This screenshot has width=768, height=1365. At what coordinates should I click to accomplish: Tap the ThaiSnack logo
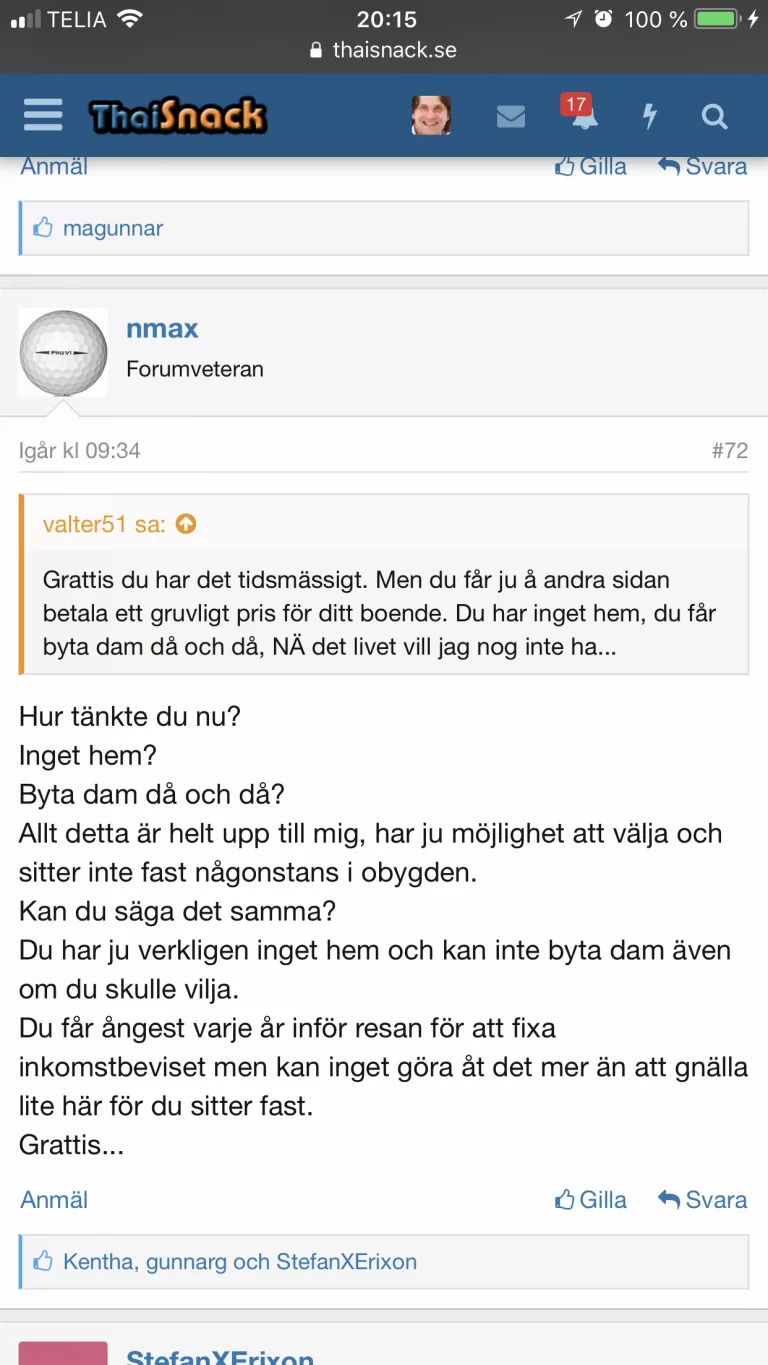(178, 117)
